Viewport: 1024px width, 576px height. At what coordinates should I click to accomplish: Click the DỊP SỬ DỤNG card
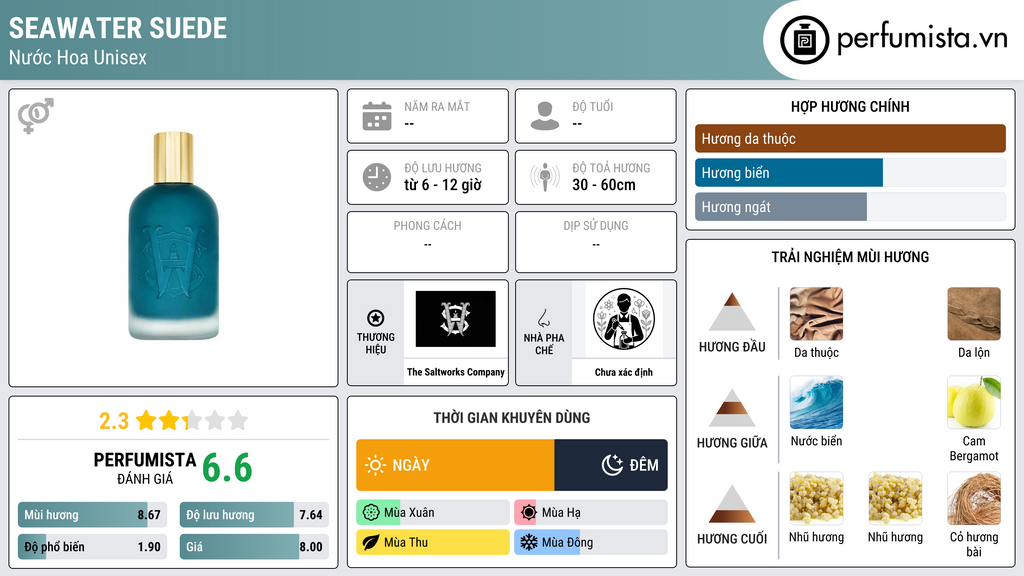click(596, 242)
